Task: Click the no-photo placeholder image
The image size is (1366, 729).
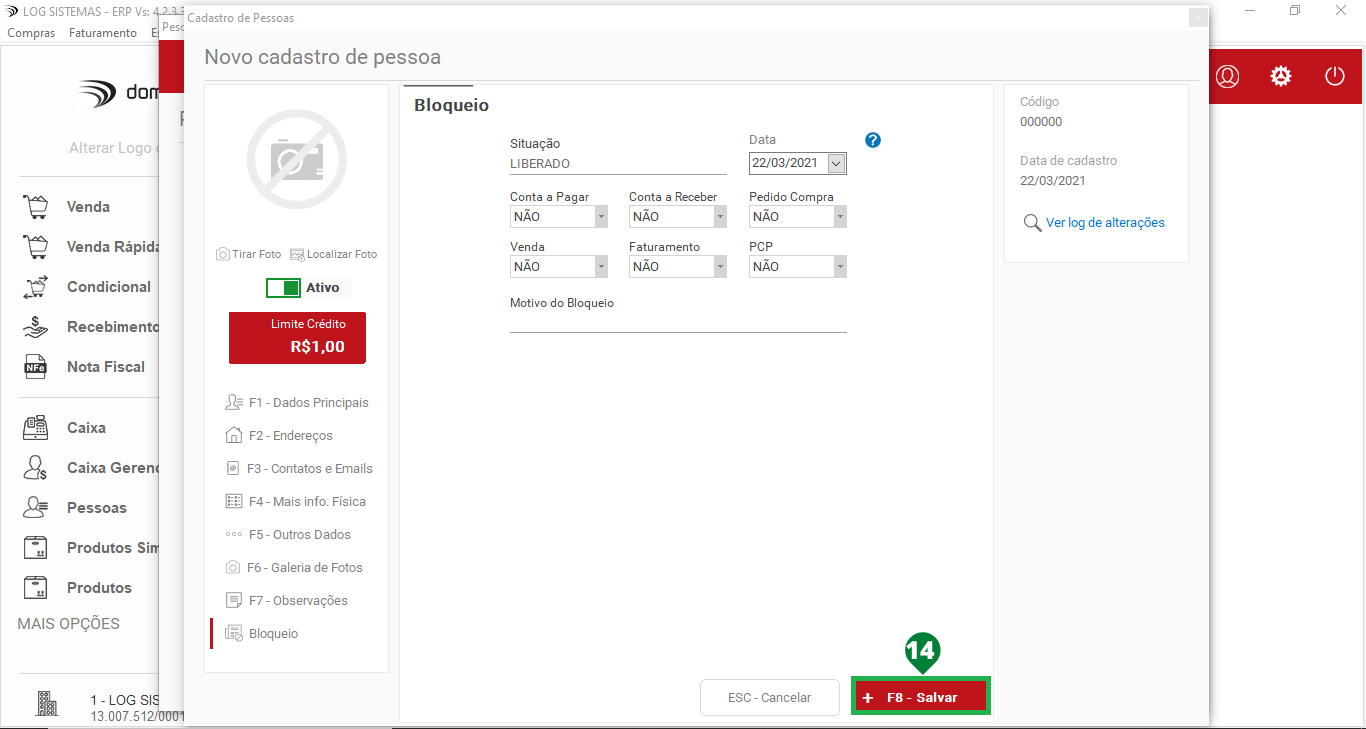Action: click(x=296, y=159)
